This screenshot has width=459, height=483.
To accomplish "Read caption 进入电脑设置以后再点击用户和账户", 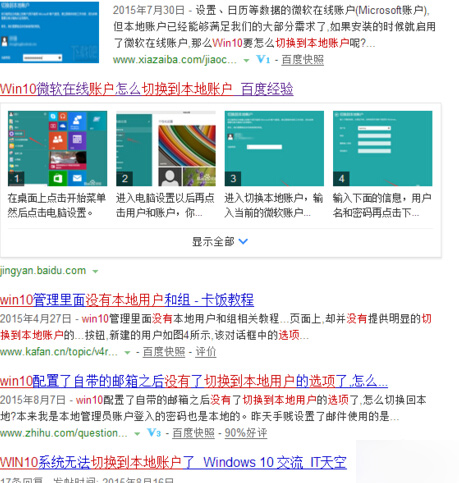I will coord(165,205).
